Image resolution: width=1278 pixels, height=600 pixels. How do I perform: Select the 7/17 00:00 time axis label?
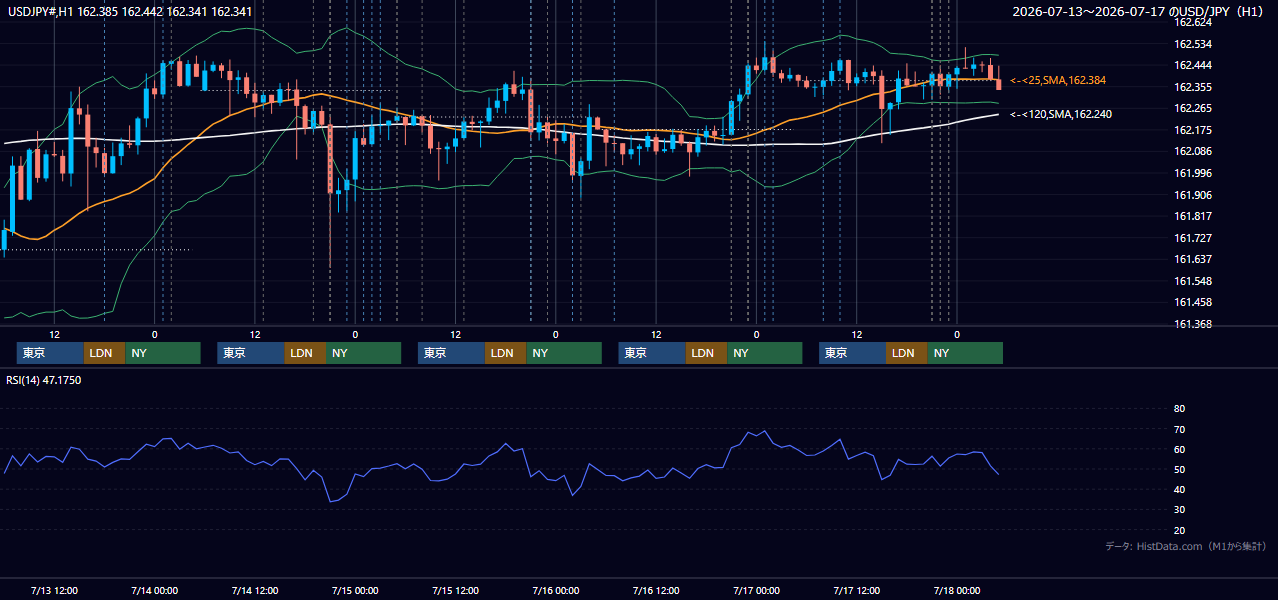756,590
